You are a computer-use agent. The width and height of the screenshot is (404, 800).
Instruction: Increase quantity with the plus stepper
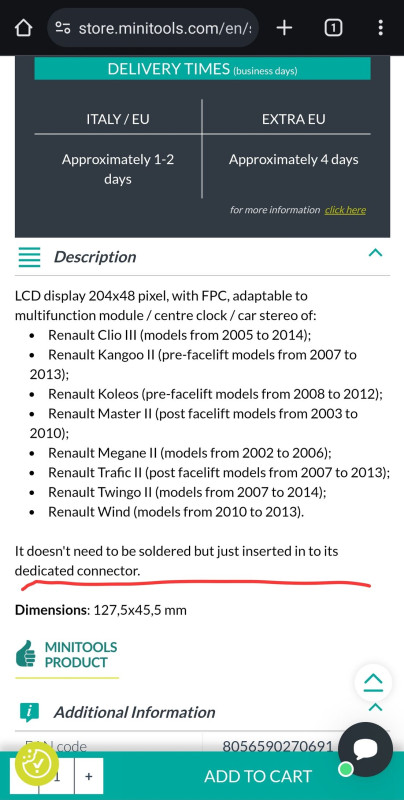[x=89, y=776]
